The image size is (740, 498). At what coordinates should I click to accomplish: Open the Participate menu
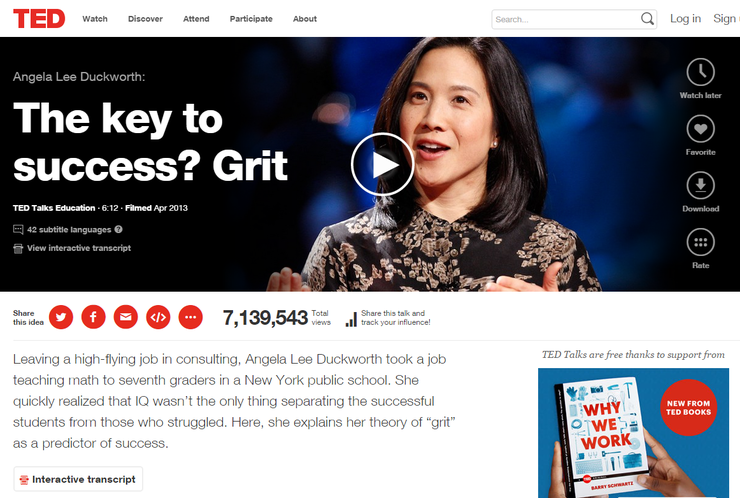251,19
